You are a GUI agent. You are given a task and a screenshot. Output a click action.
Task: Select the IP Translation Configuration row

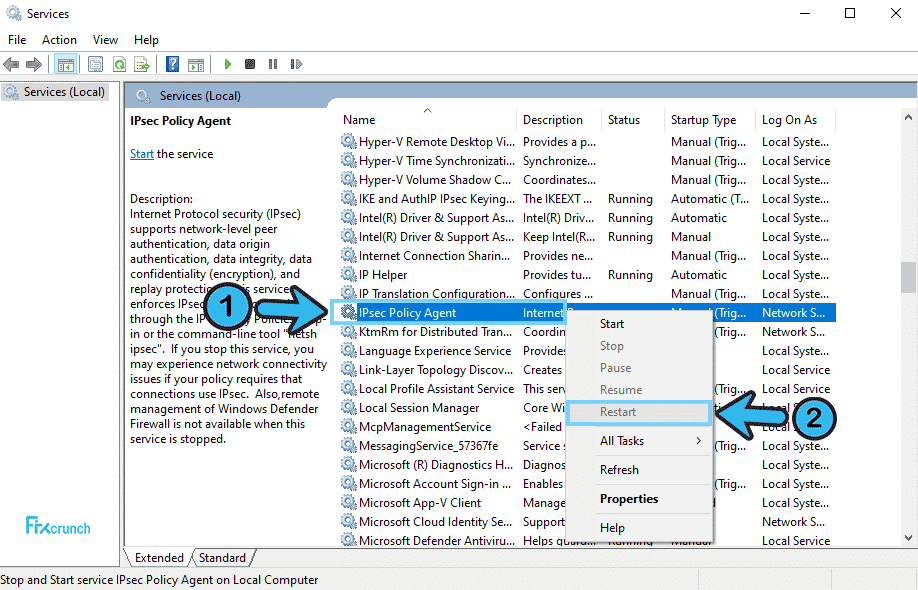588,294
